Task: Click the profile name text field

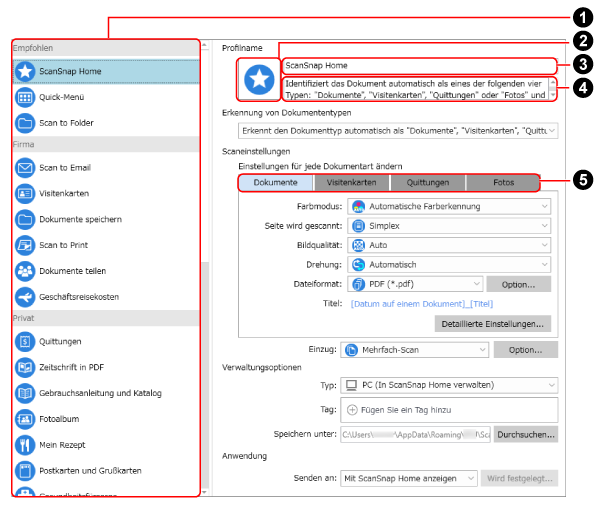Action: click(419, 66)
